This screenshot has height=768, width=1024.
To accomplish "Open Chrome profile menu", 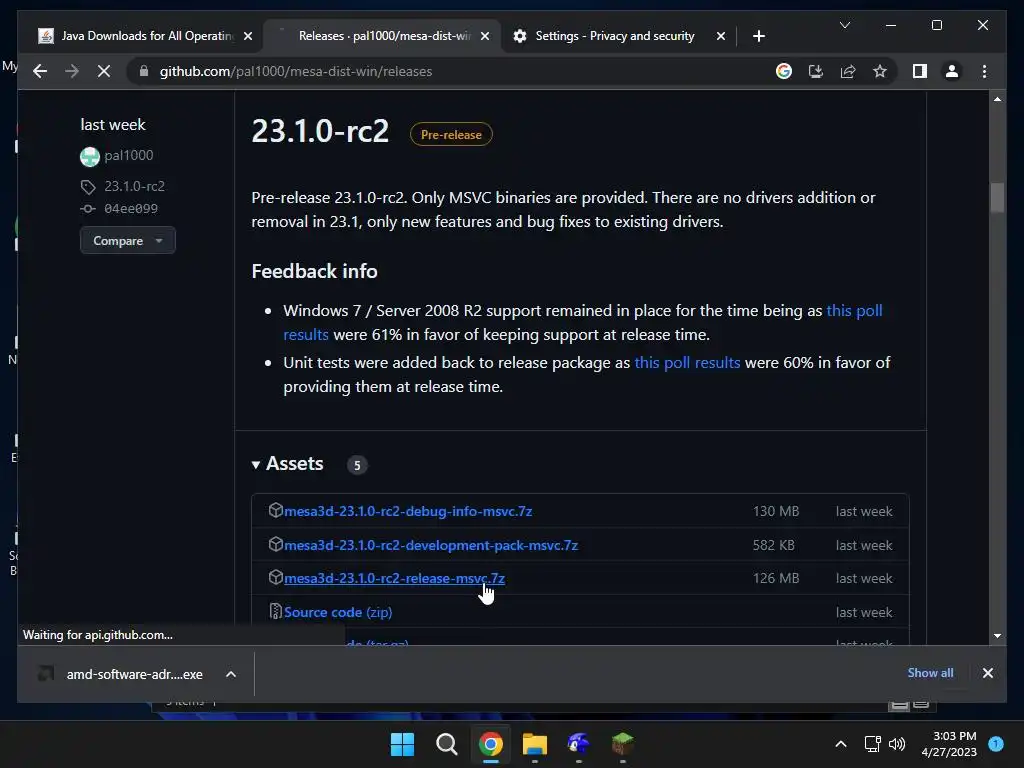I will 952,71.
